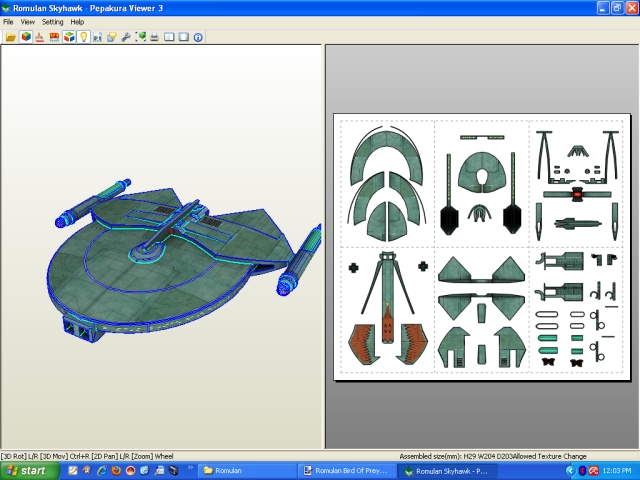The image size is (640, 480).
Task: Toggle lighting with the light bulb icon
Action: point(84,37)
